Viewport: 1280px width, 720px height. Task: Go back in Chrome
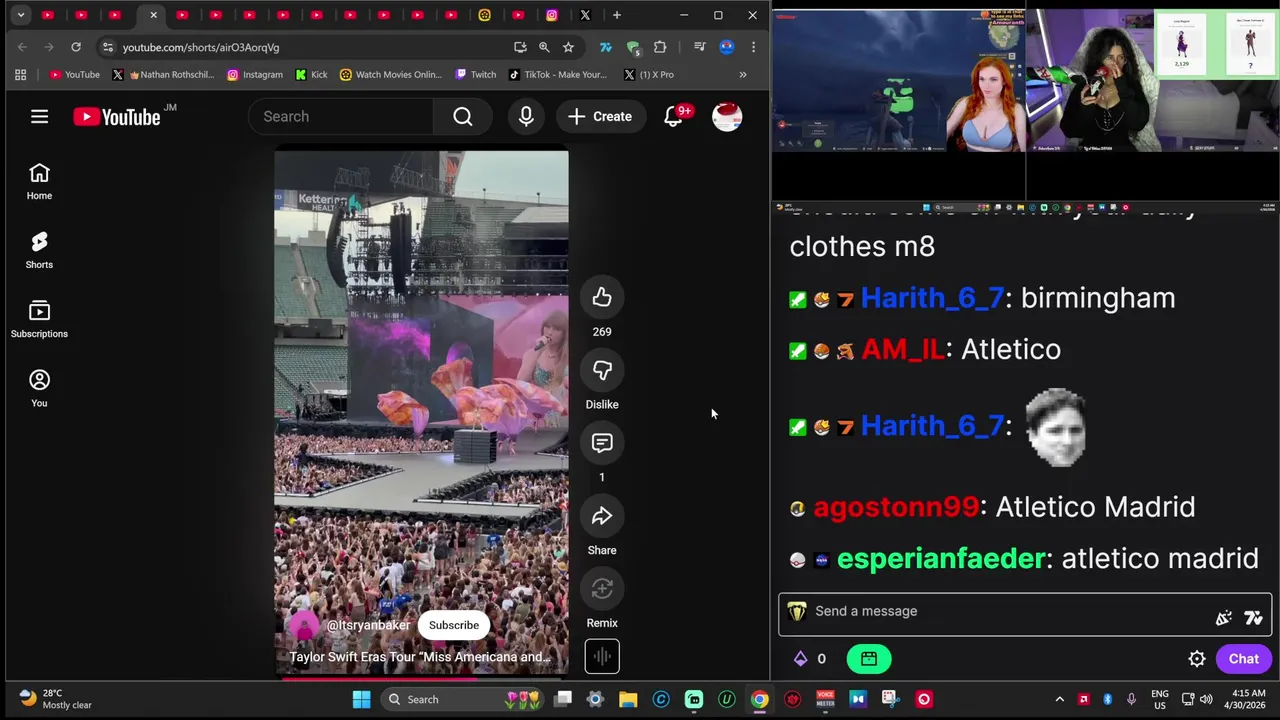pyautogui.click(x=22, y=47)
